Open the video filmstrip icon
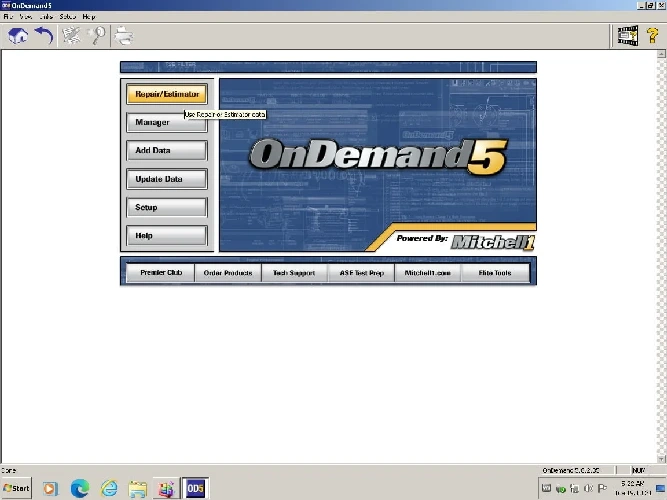Image resolution: width=667 pixels, height=500 pixels. [627, 37]
